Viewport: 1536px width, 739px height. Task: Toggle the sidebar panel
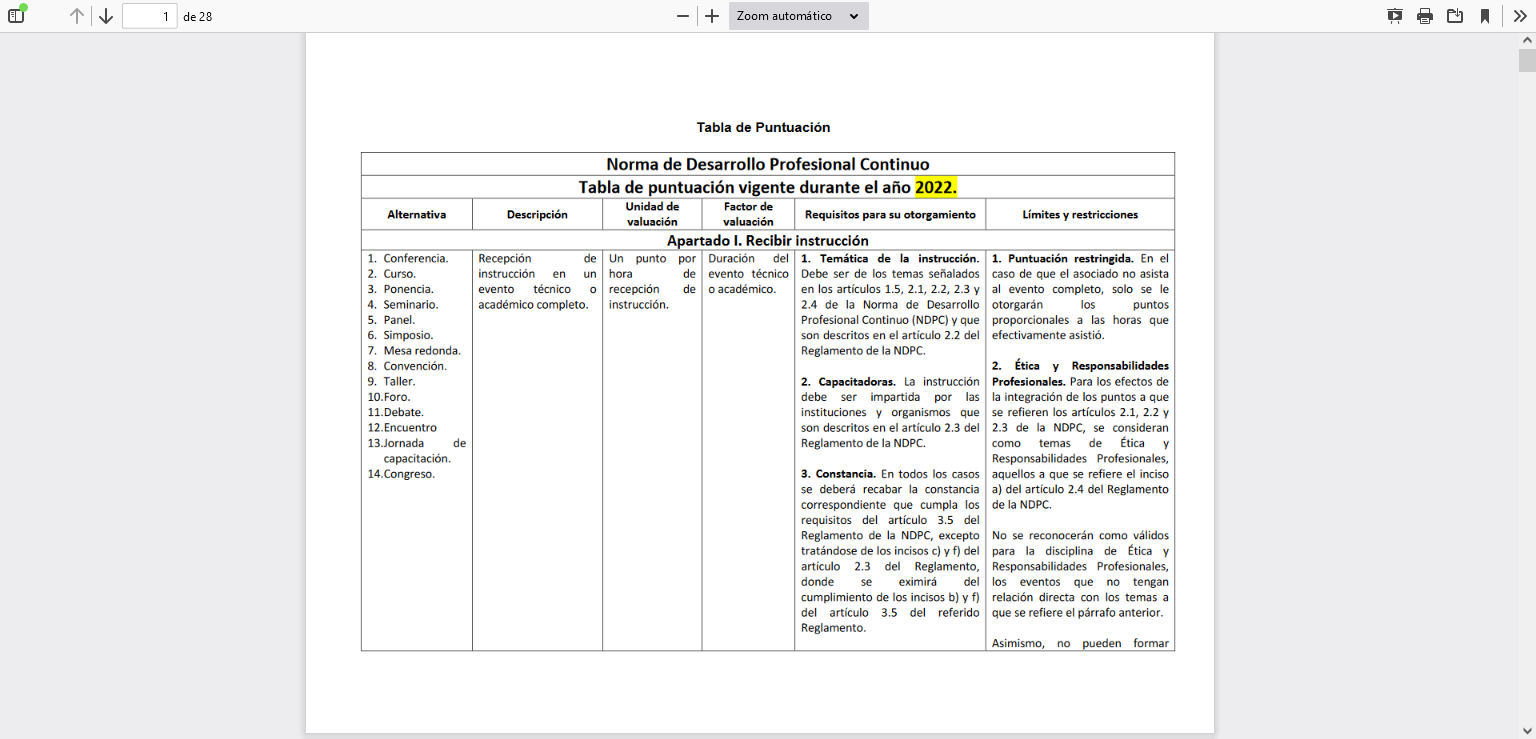pyautogui.click(x=16, y=16)
